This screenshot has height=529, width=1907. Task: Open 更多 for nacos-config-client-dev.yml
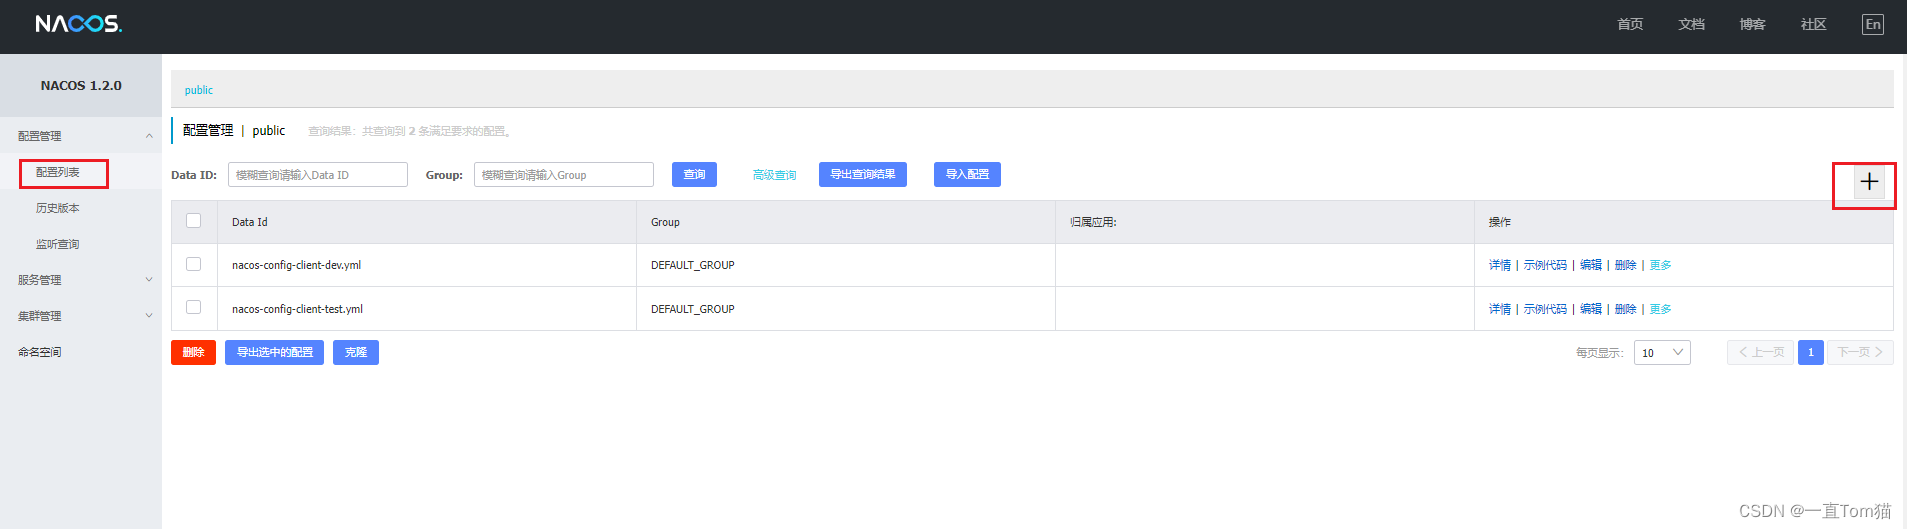coord(1661,265)
